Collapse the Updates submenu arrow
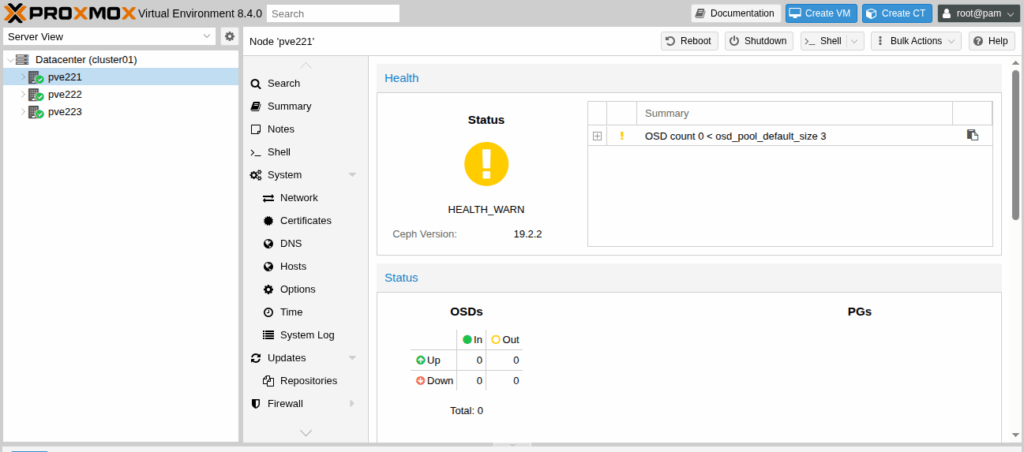 [x=353, y=358]
